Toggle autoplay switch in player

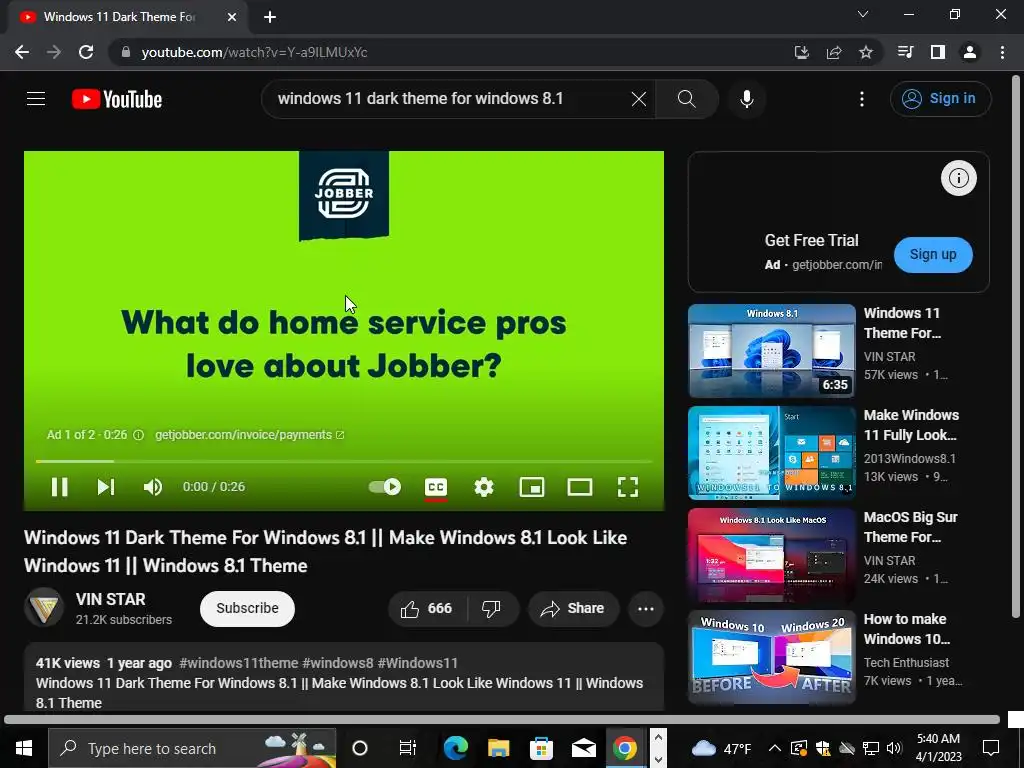385,487
